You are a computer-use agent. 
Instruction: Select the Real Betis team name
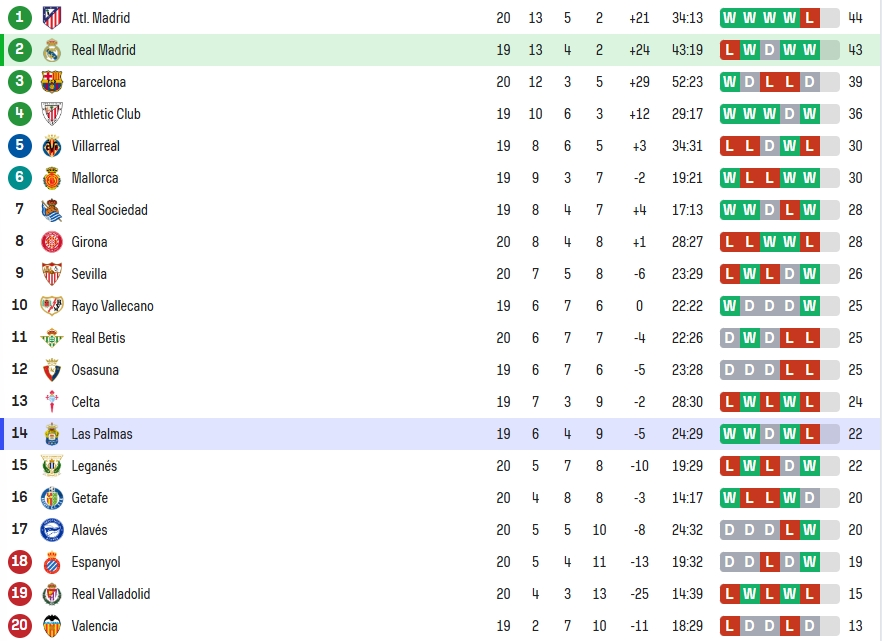[98, 338]
